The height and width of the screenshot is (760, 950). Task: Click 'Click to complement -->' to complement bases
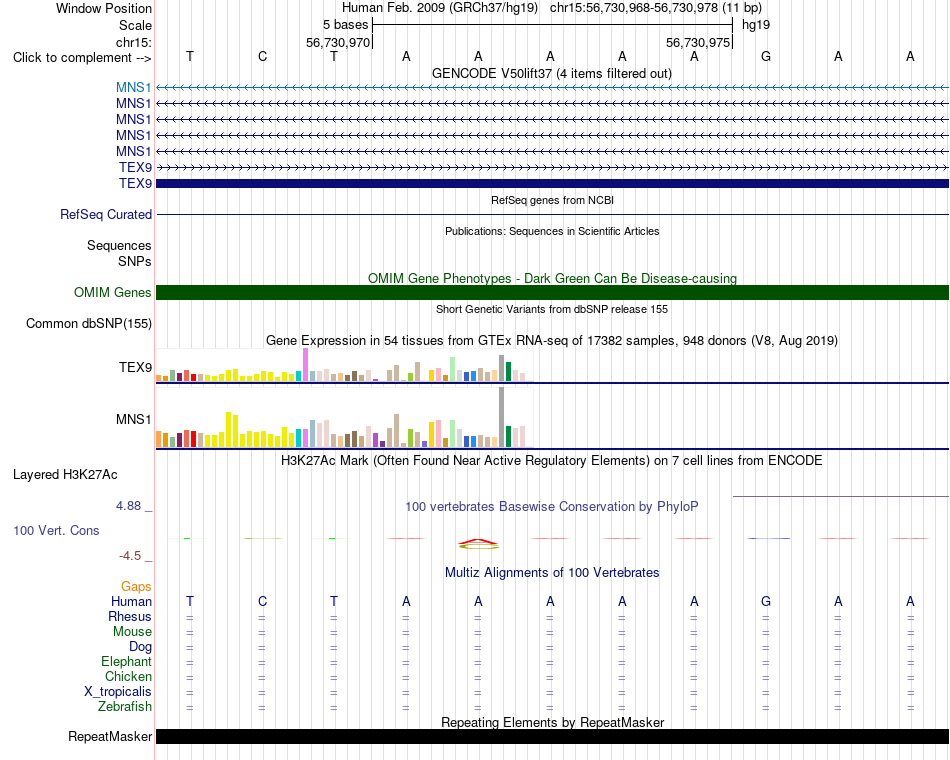(x=82, y=58)
